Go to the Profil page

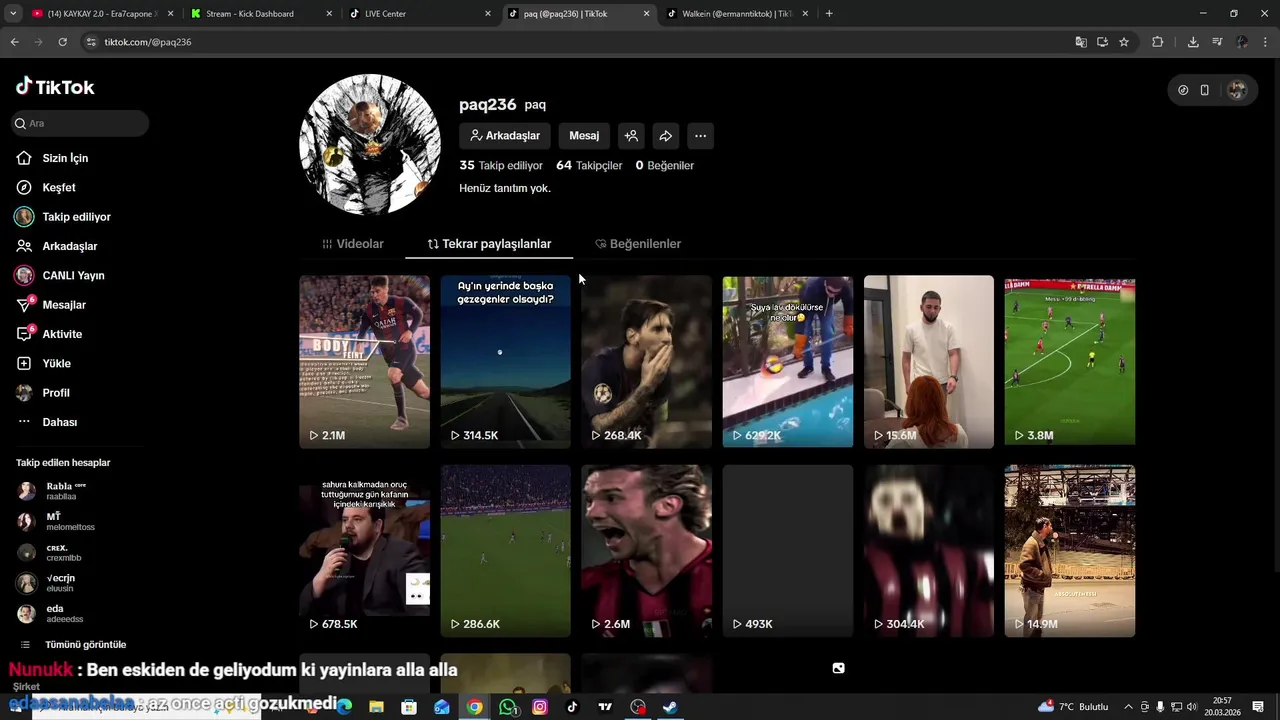tap(56, 393)
